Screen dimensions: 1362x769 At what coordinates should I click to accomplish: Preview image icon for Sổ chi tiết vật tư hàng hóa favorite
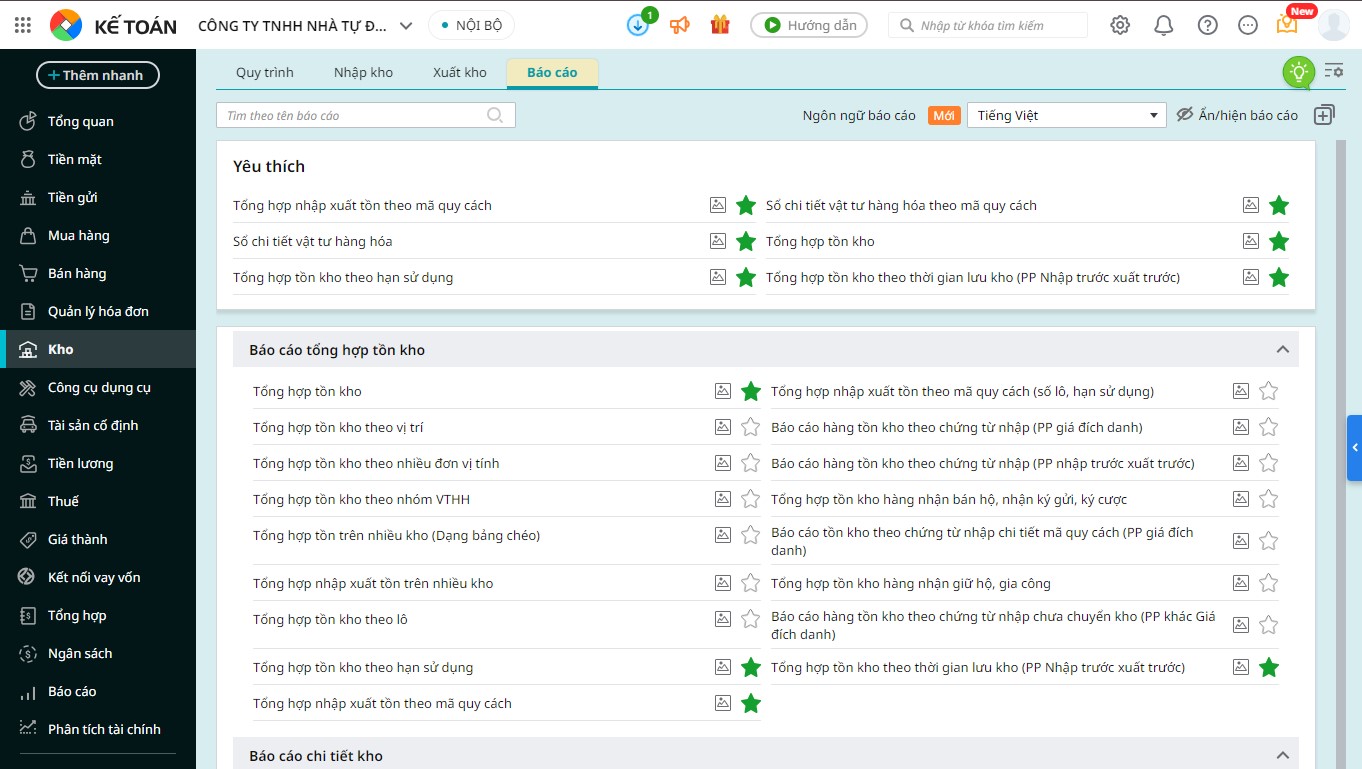(718, 241)
